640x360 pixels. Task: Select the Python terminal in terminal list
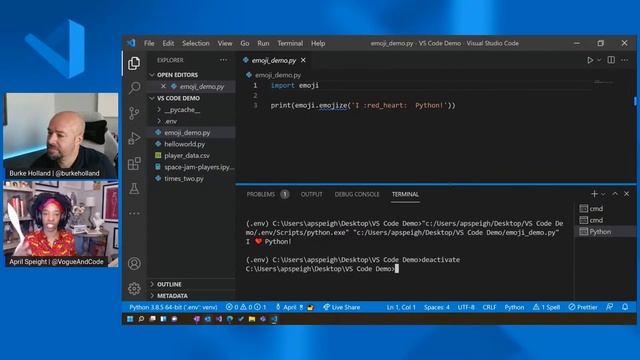click(605, 231)
